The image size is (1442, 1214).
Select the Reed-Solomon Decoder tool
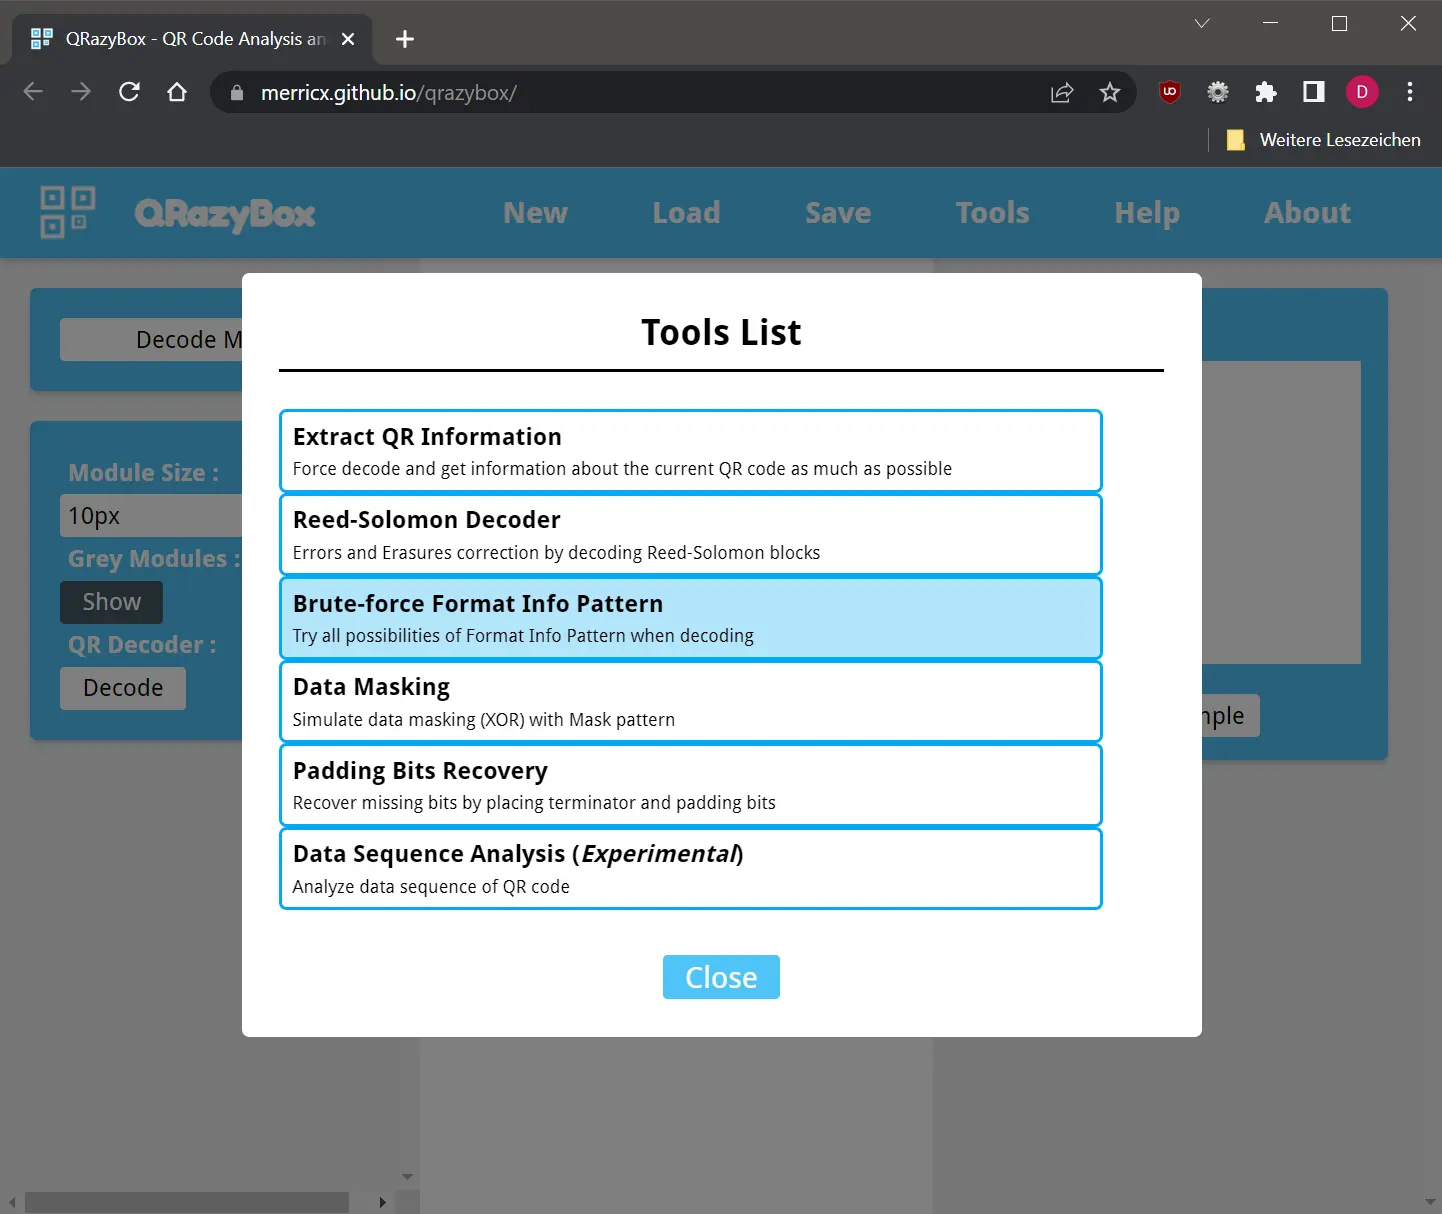[690, 535]
